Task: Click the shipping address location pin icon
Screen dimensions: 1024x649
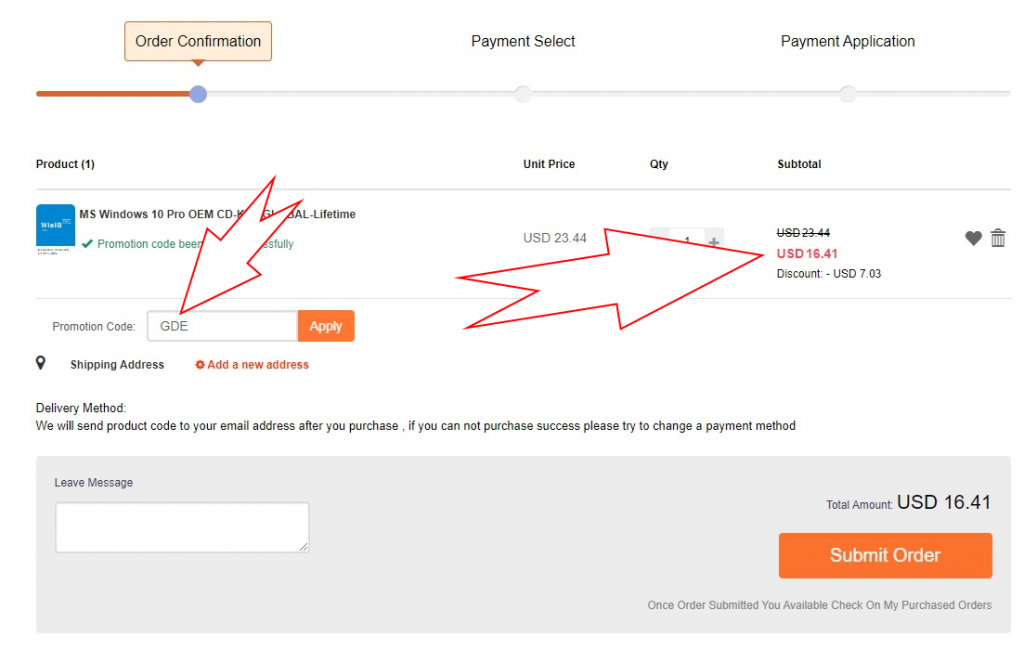Action: coord(41,363)
